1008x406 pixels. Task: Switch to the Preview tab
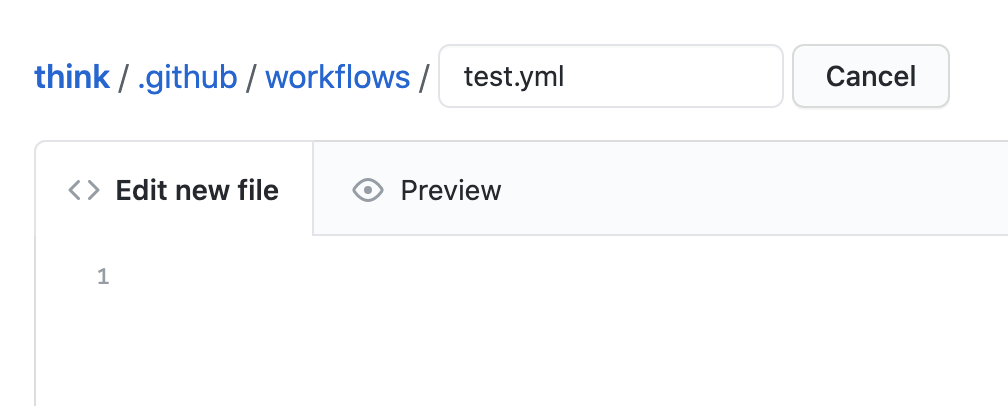[x=426, y=191]
